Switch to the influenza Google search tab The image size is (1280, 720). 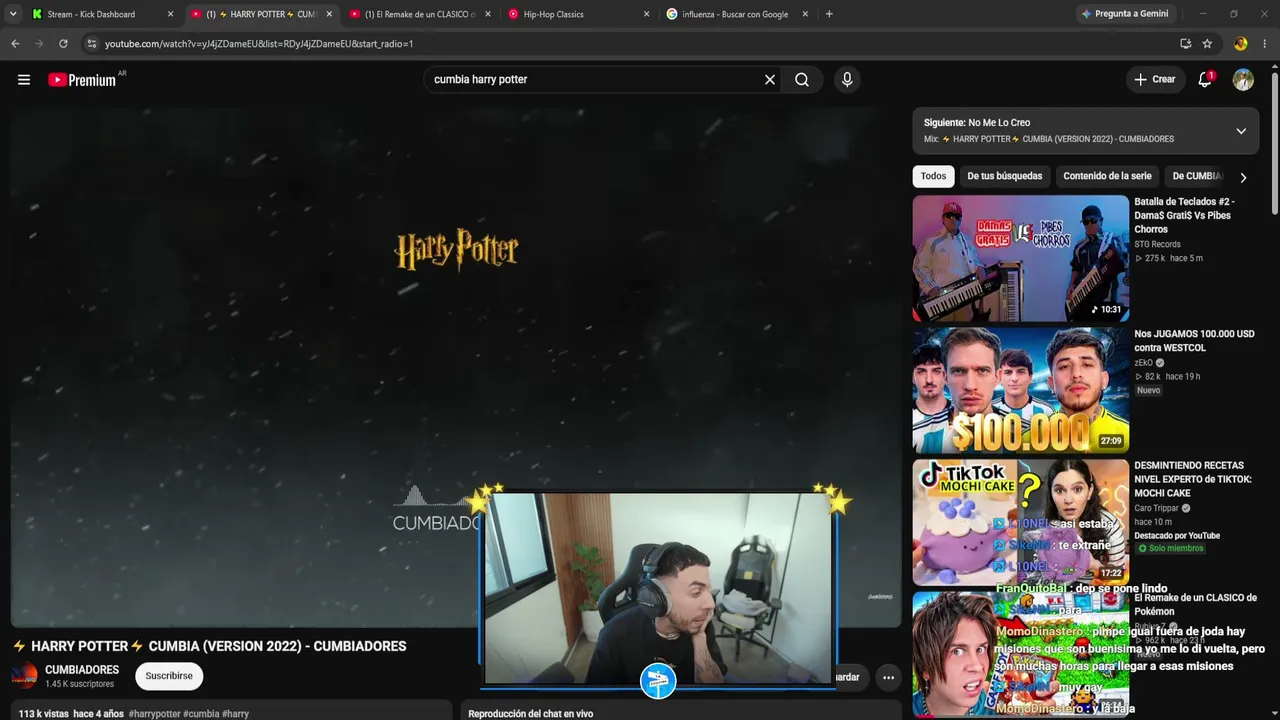tap(736, 14)
